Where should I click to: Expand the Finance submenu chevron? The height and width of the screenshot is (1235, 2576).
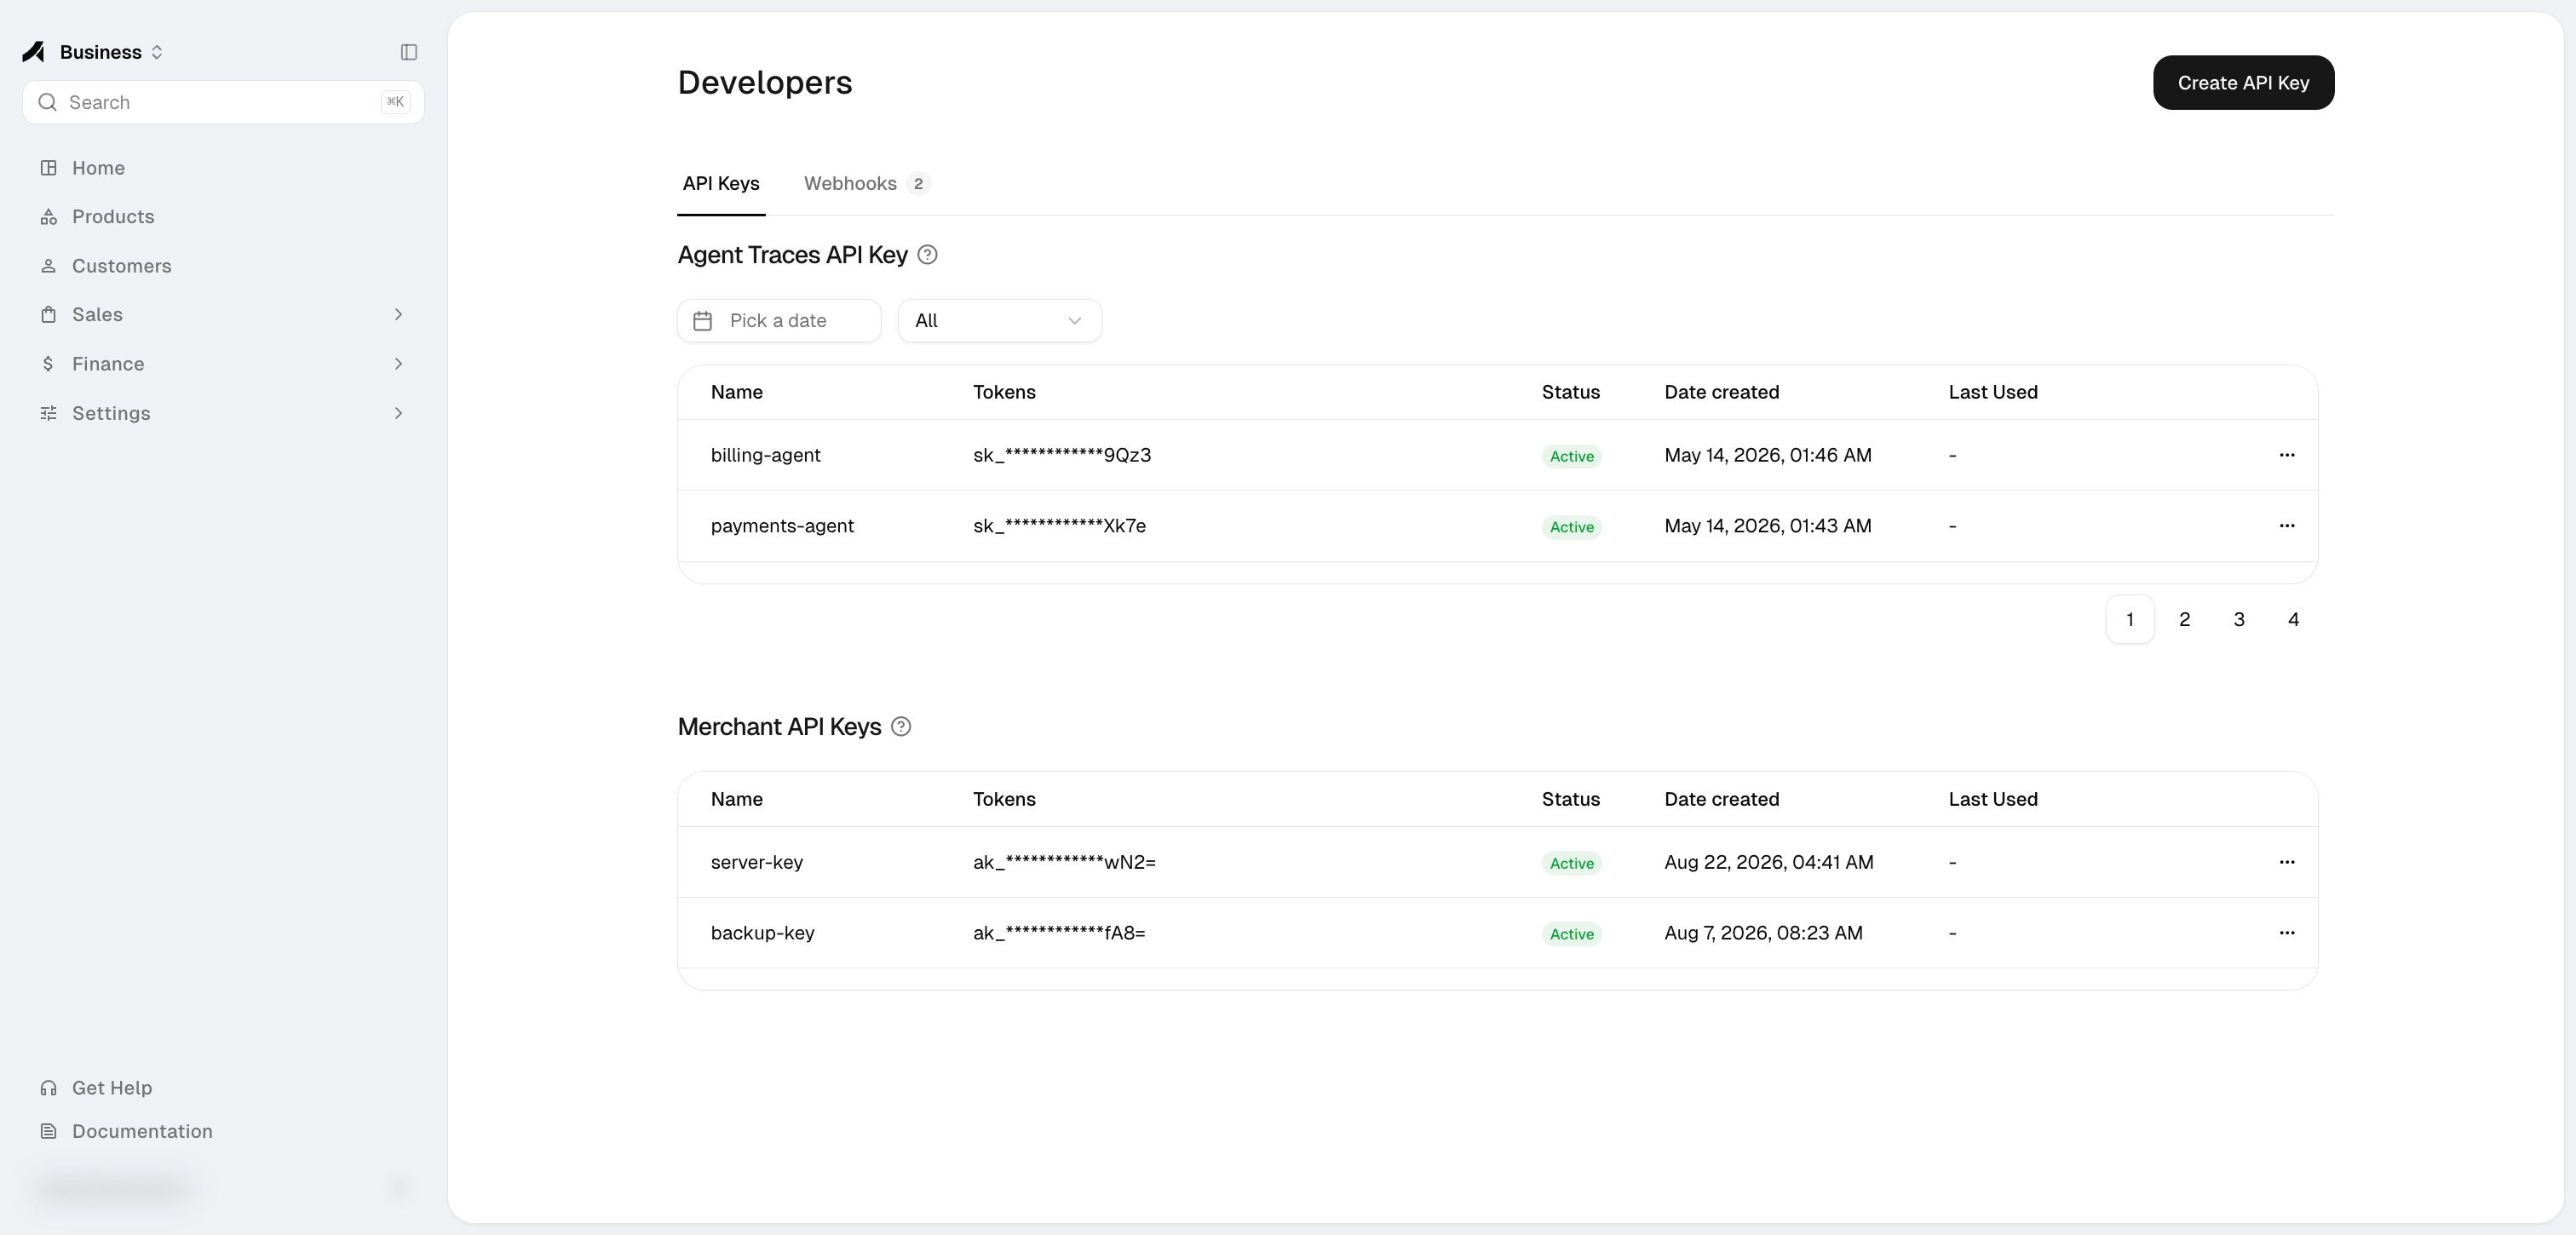coord(398,364)
